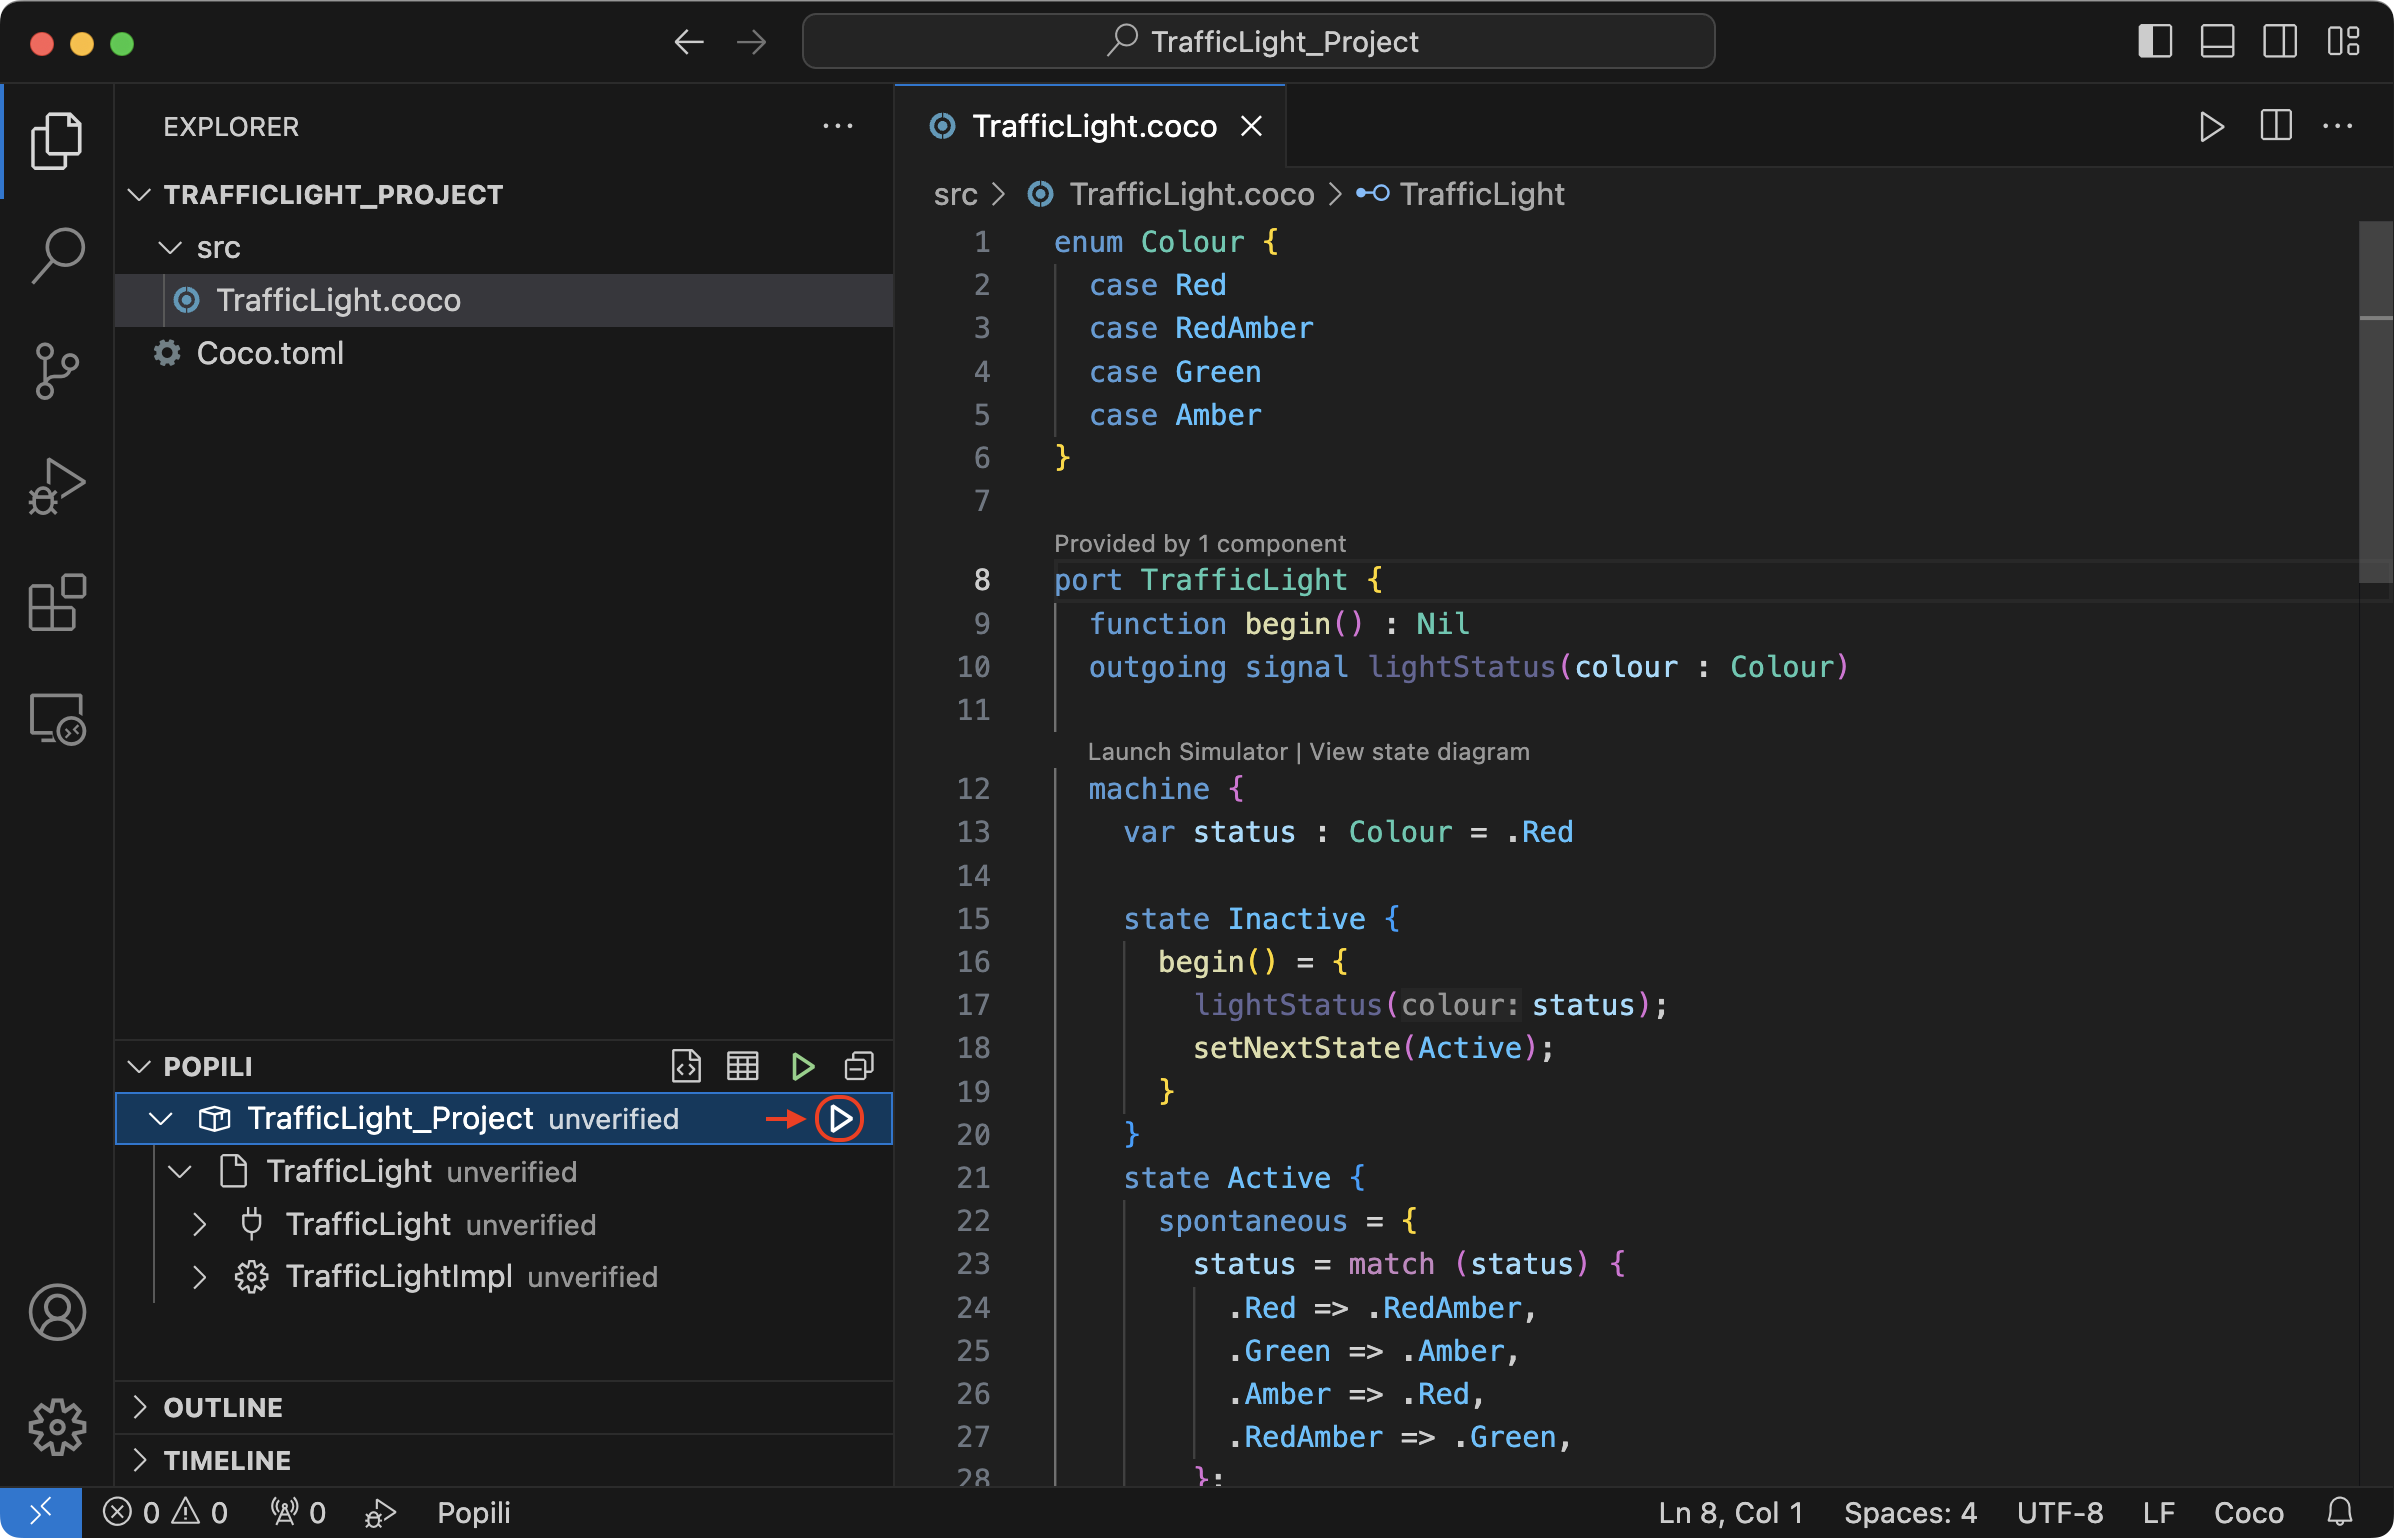
Task: Open Remote Explorer view
Action: coord(57,719)
